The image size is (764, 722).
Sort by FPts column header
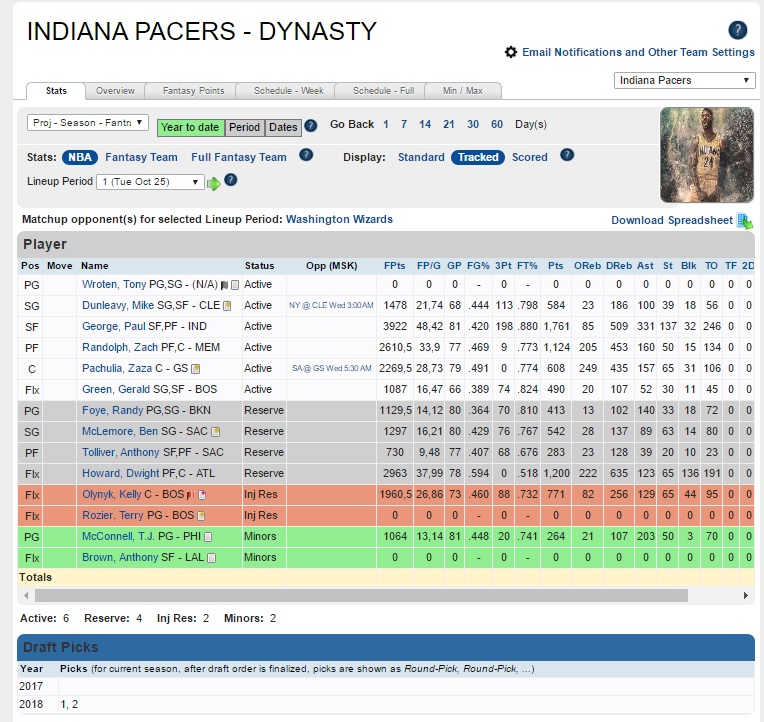(x=394, y=266)
